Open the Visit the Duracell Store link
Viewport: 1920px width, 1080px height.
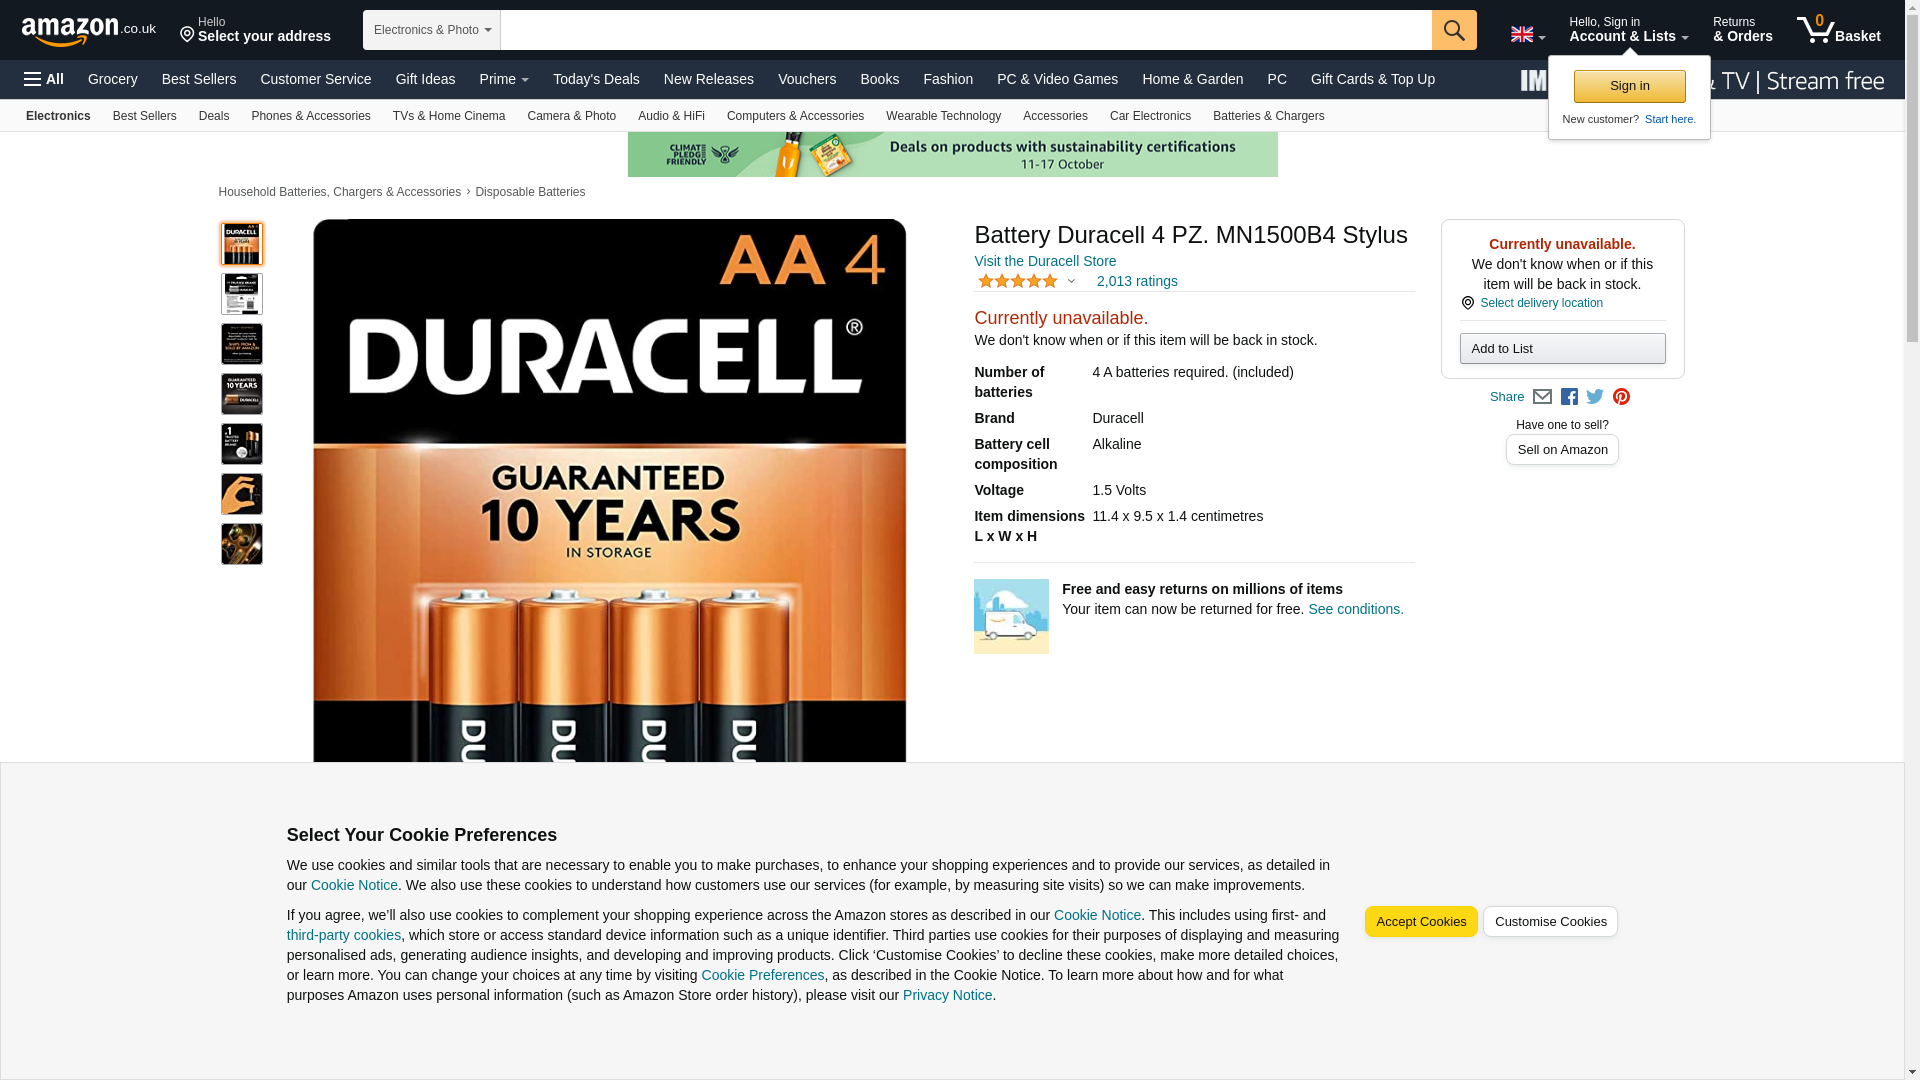pos(1044,261)
